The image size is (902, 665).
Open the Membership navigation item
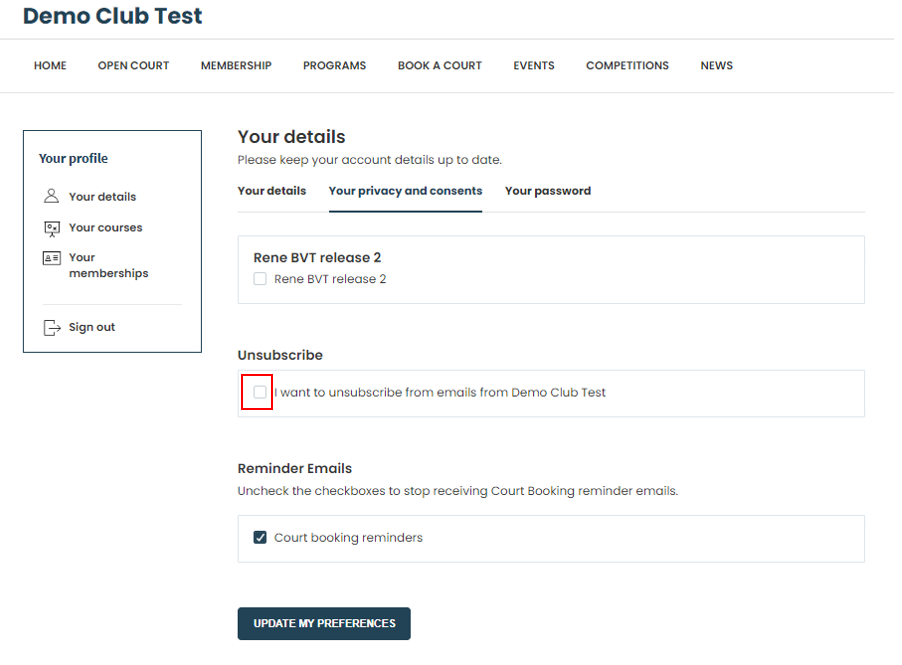(236, 66)
